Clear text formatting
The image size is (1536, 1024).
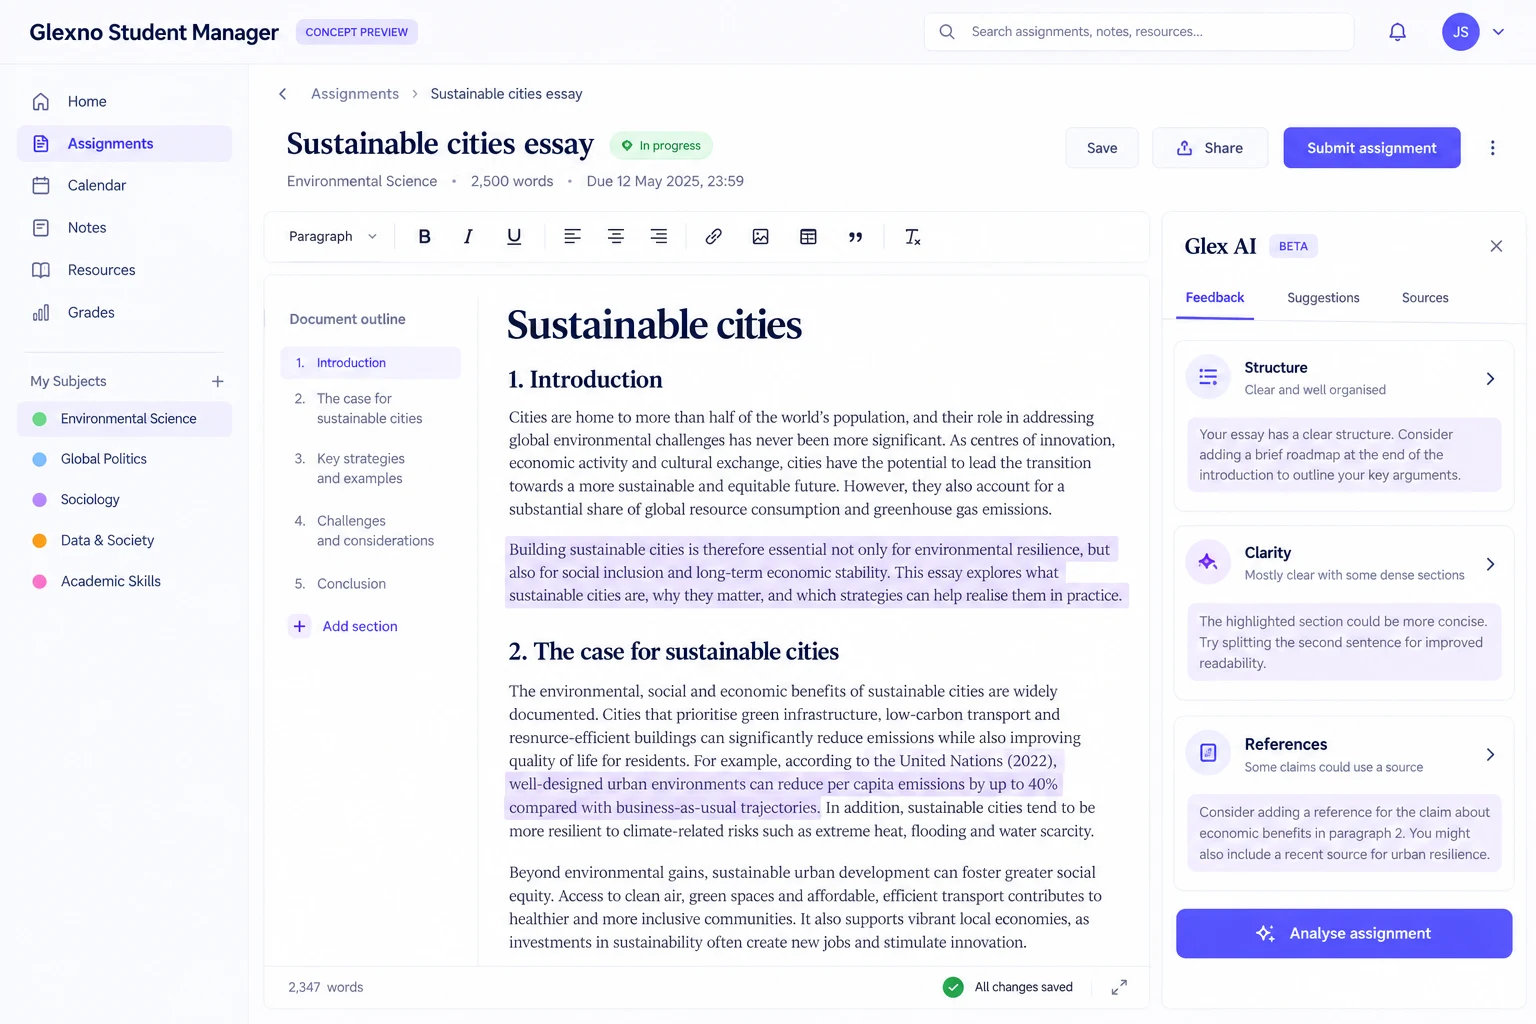(x=912, y=237)
